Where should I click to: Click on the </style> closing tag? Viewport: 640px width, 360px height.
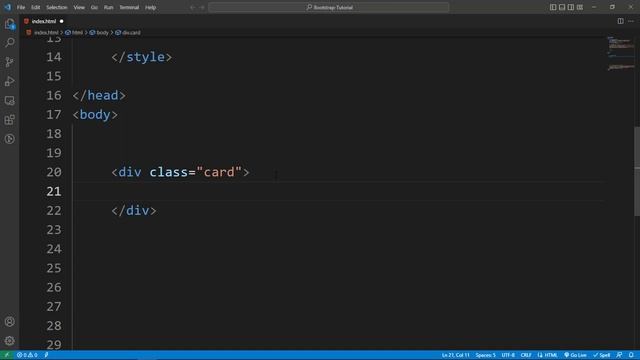(x=142, y=57)
